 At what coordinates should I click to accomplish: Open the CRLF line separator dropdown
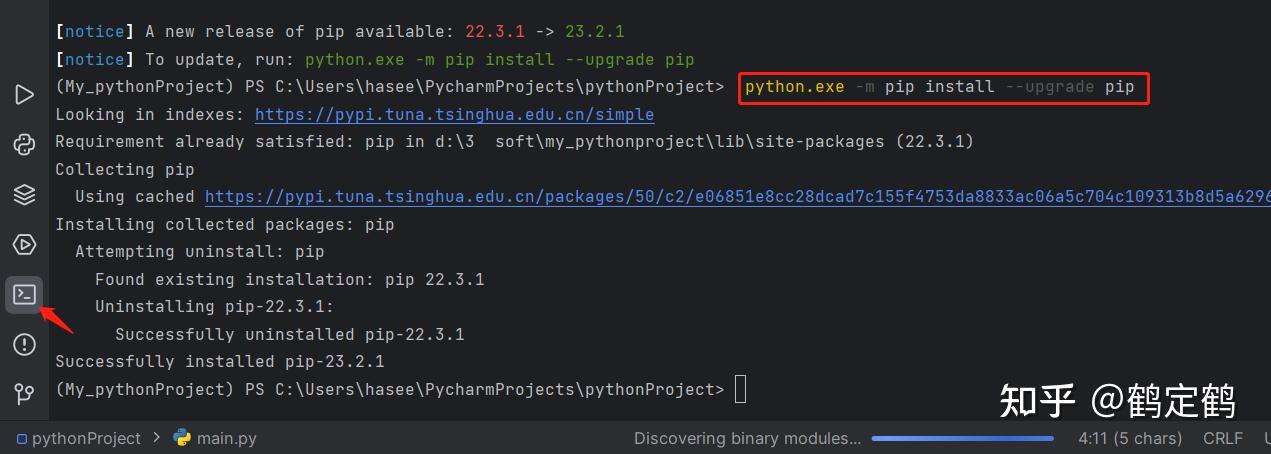(1223, 438)
